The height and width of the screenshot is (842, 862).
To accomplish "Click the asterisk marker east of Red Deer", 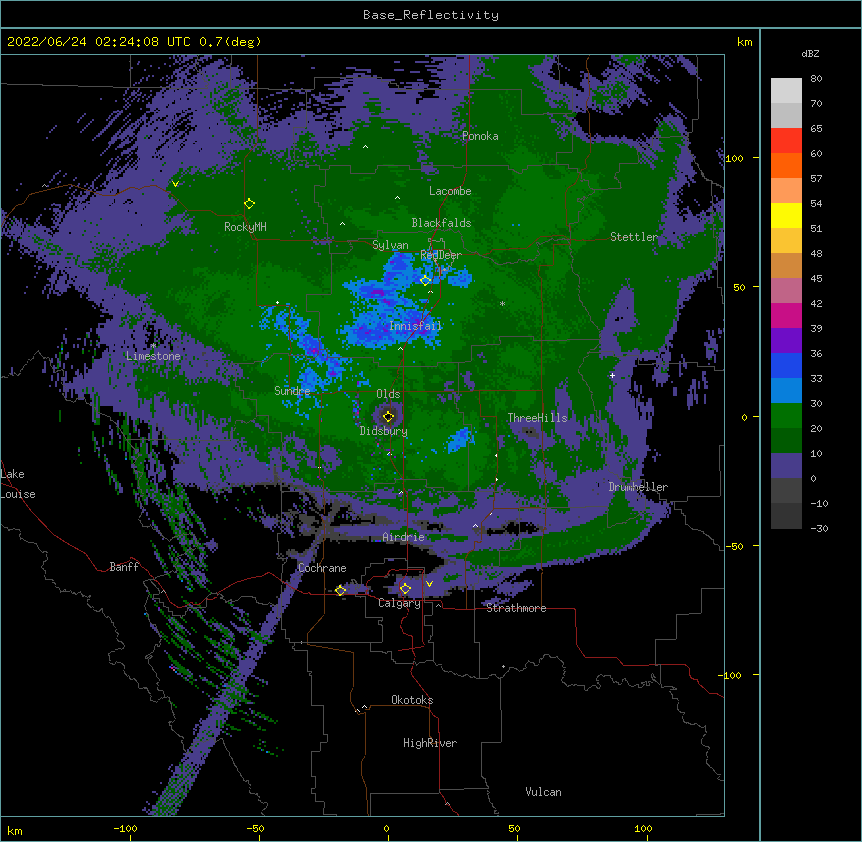I will (x=502, y=303).
